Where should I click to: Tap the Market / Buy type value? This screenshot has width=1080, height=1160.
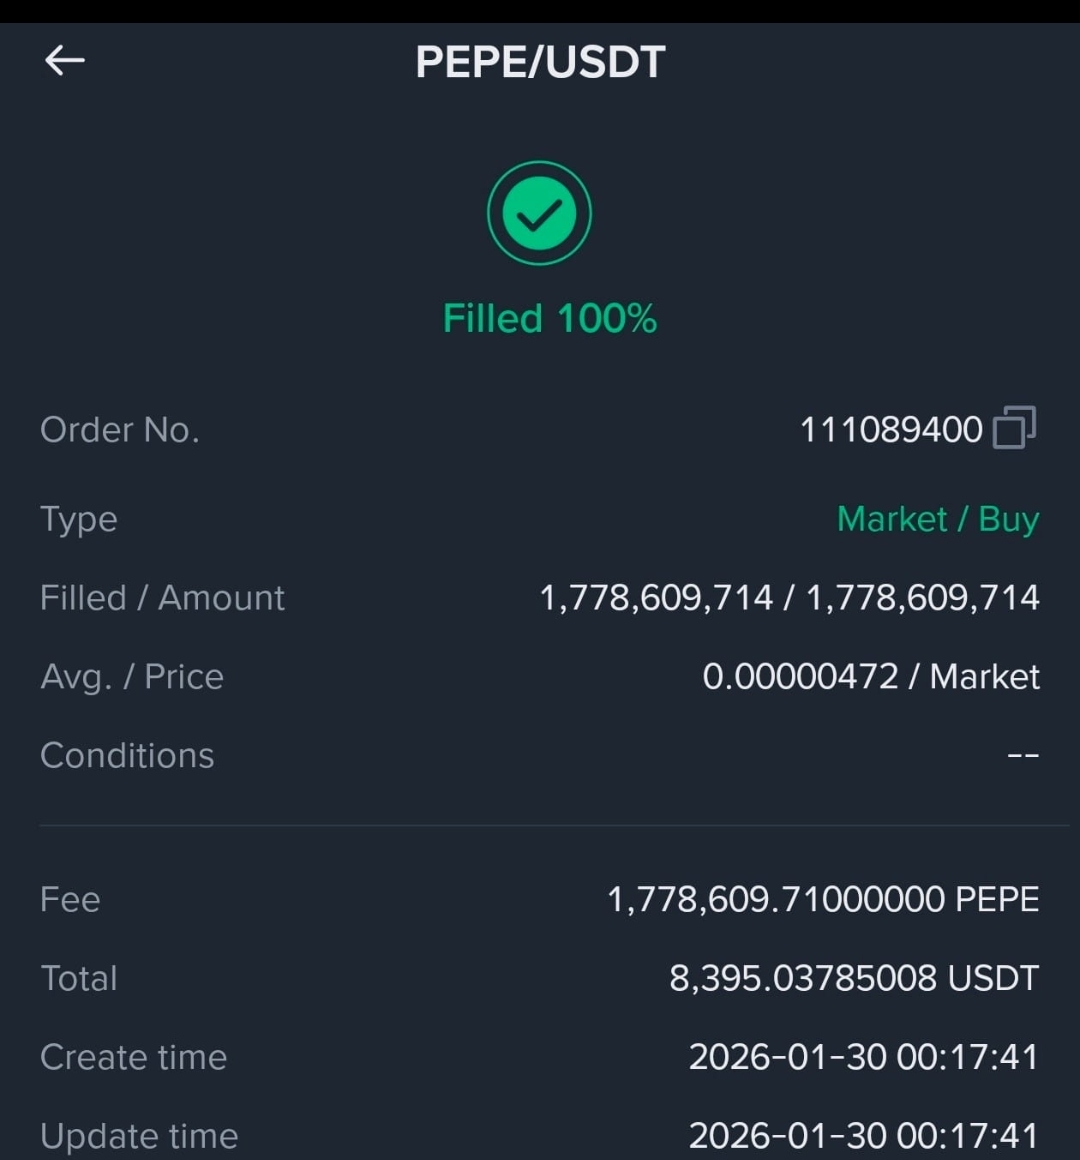click(x=938, y=519)
